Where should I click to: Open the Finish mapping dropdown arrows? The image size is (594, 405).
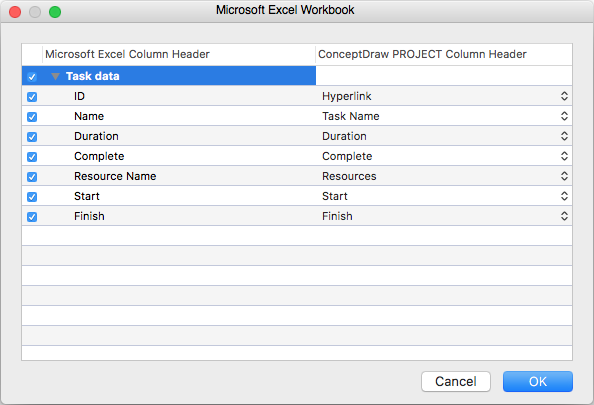pos(564,216)
